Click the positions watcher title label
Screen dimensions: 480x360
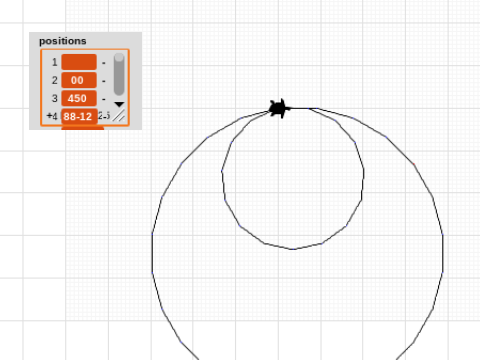click(63, 41)
